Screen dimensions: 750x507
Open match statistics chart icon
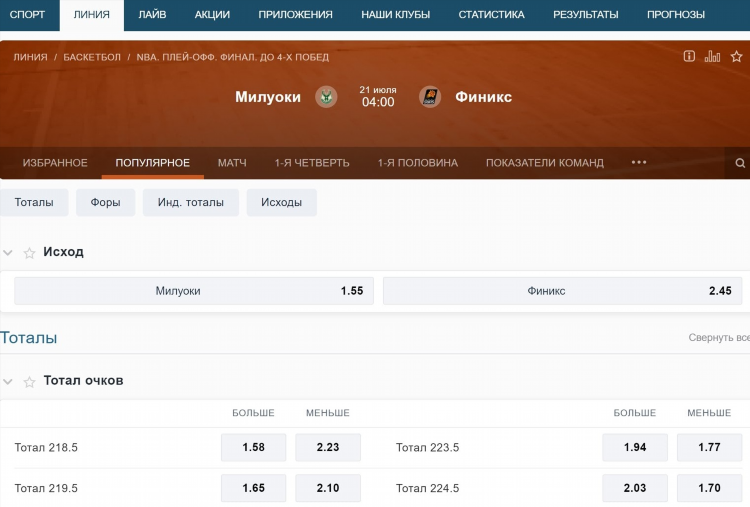coord(712,56)
